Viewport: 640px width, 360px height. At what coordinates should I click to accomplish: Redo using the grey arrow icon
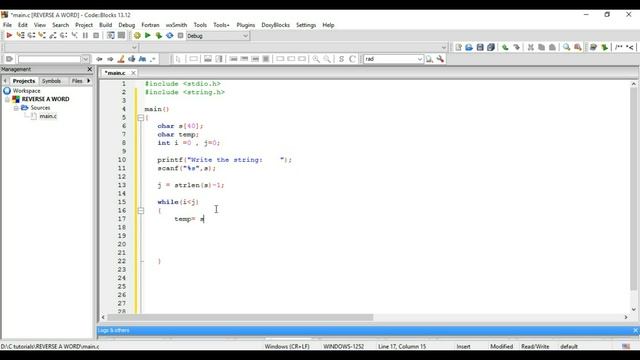[516, 47]
